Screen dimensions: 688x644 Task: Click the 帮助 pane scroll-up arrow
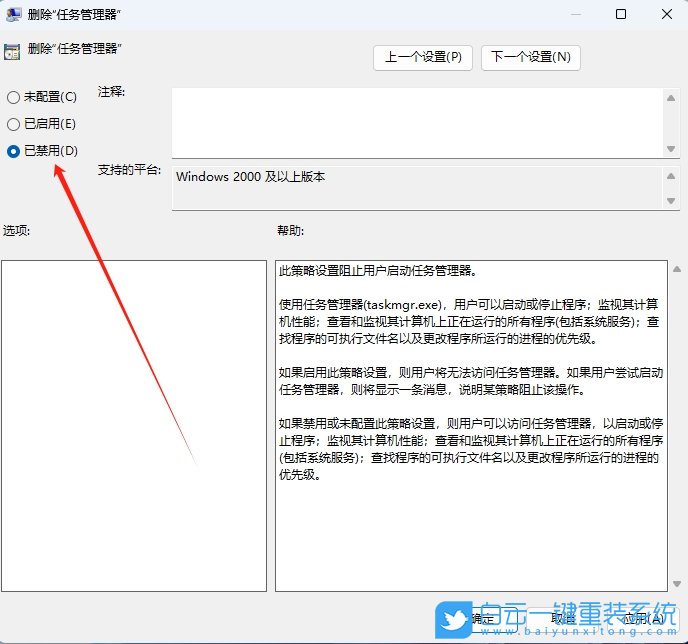[x=677, y=269]
